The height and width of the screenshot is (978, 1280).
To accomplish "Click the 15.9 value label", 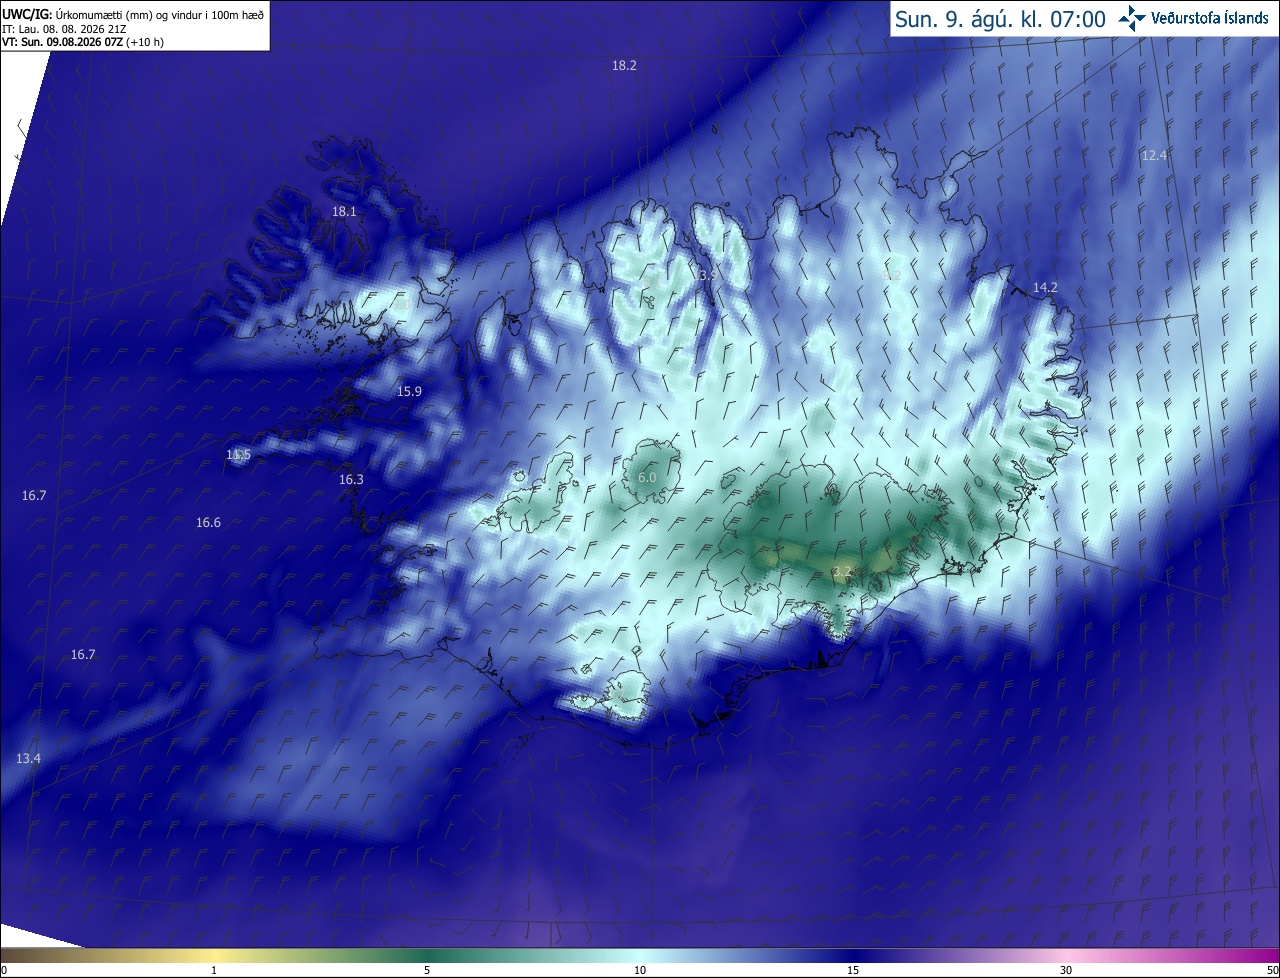I will tap(409, 391).
